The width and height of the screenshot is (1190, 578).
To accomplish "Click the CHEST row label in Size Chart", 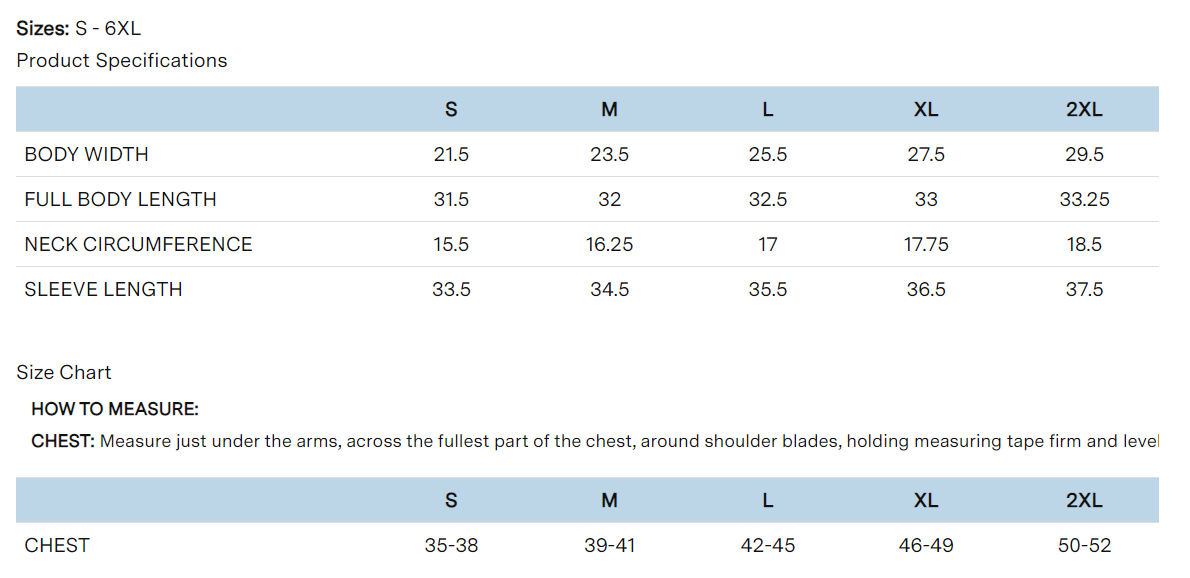I will tap(57, 545).
